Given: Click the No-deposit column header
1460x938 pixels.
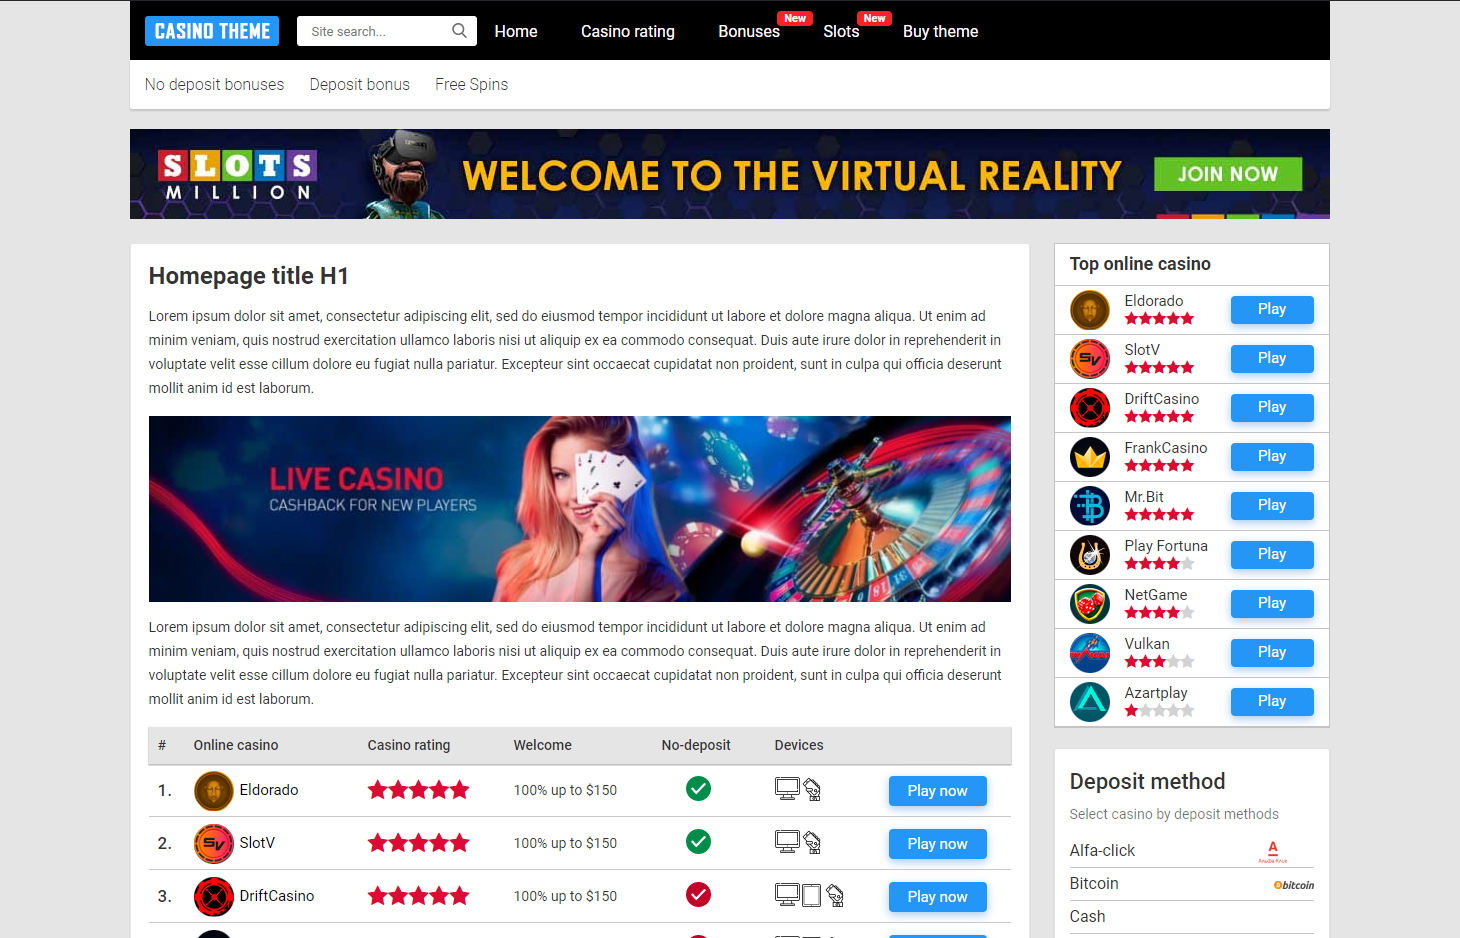Looking at the screenshot, I should 696,745.
